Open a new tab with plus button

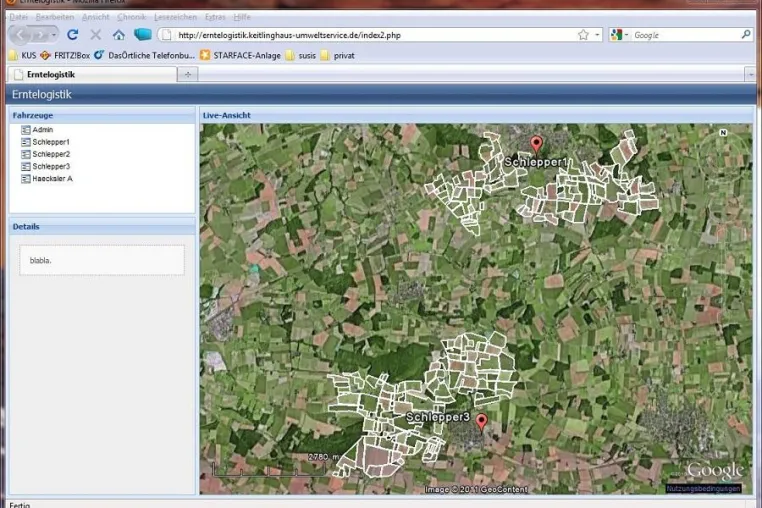pos(188,74)
